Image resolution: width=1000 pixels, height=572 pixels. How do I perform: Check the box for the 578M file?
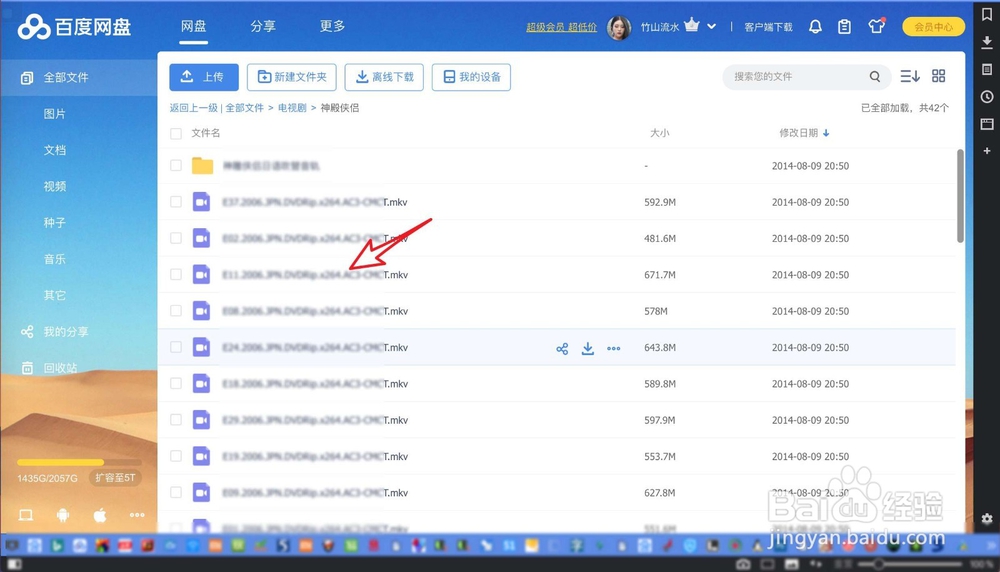176,311
